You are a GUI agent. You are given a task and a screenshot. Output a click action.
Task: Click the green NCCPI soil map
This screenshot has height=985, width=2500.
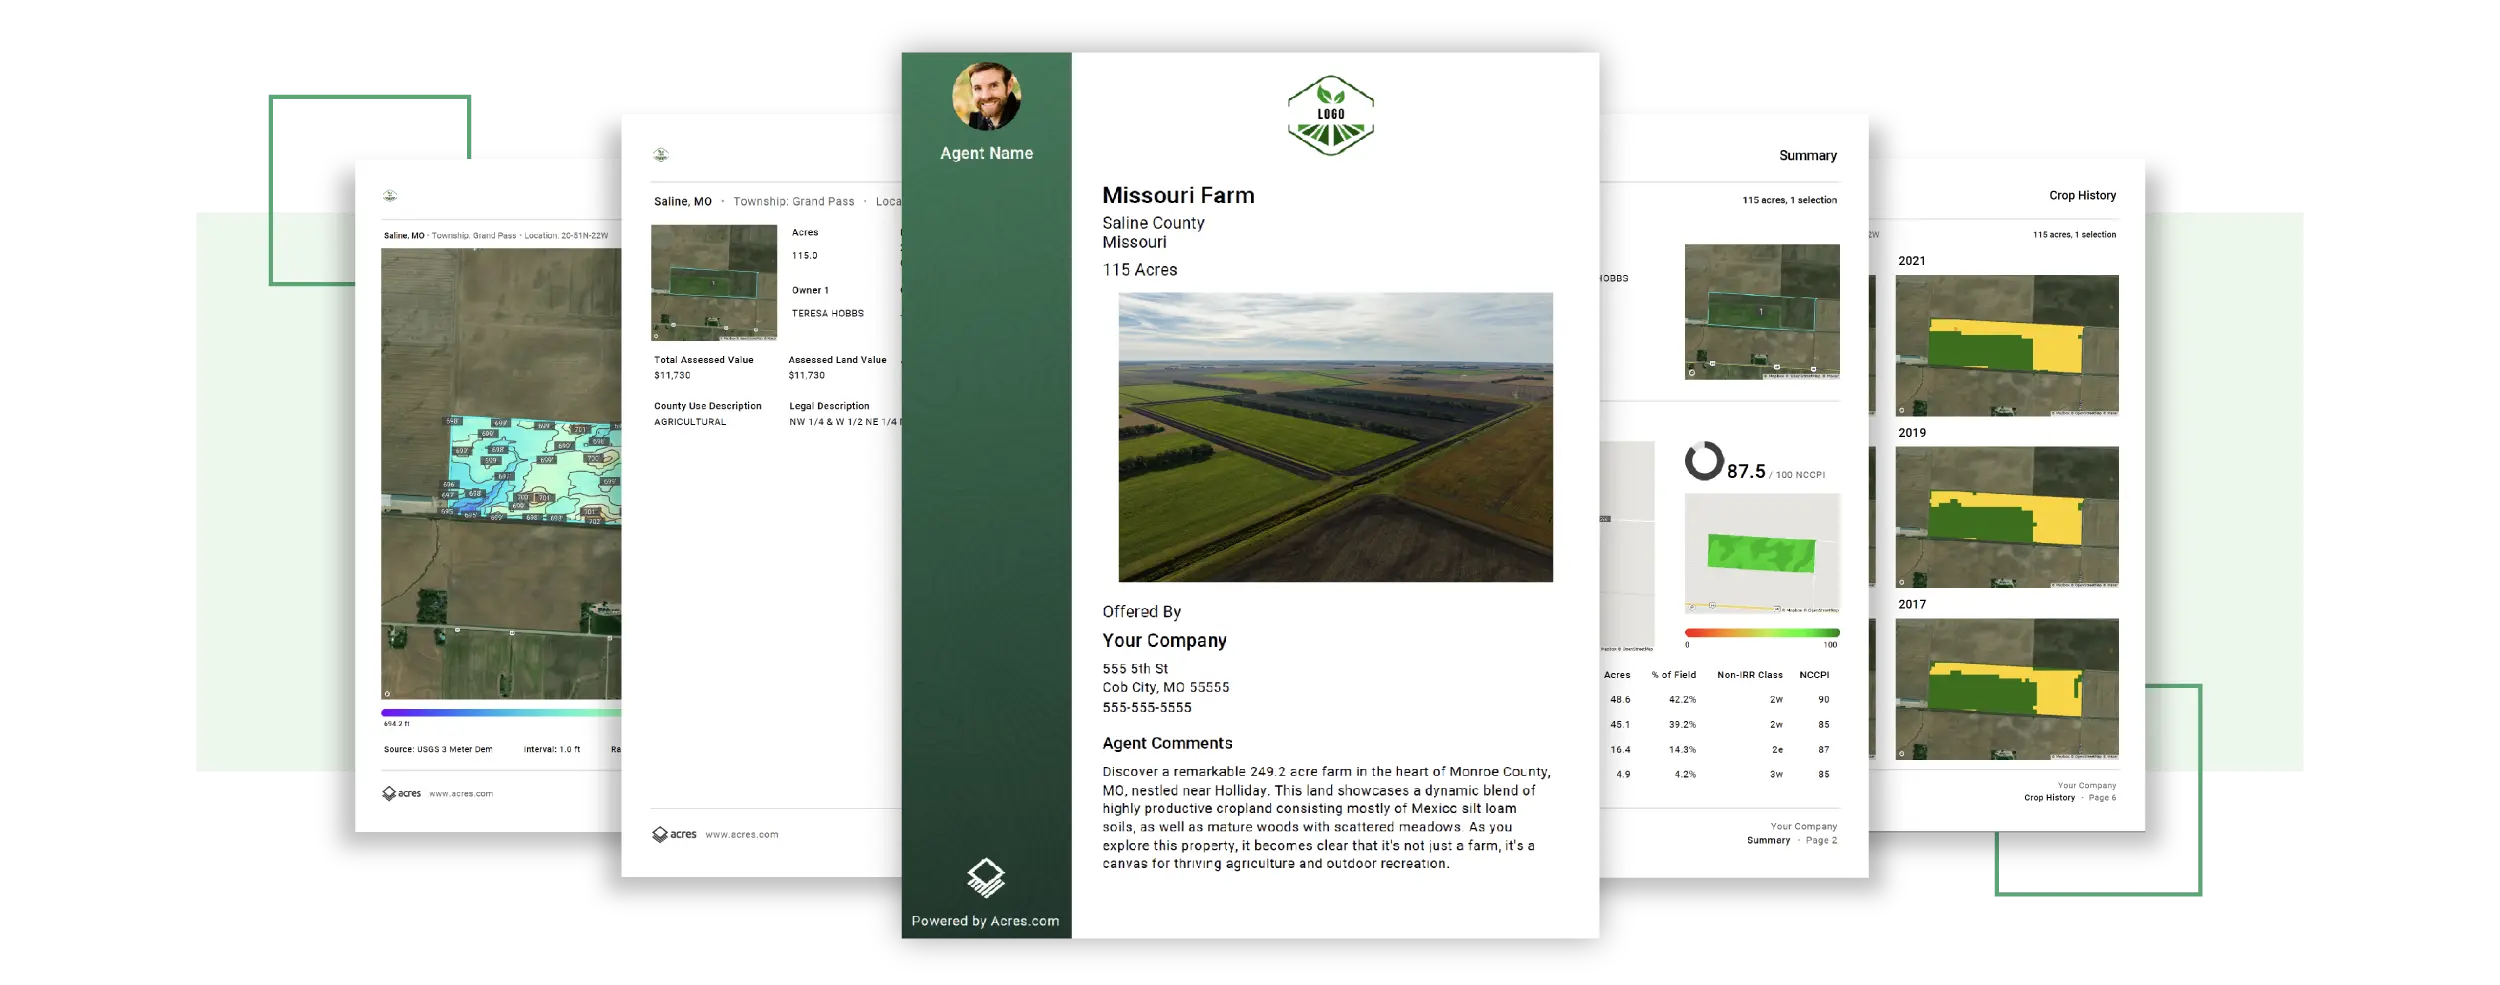point(1762,553)
